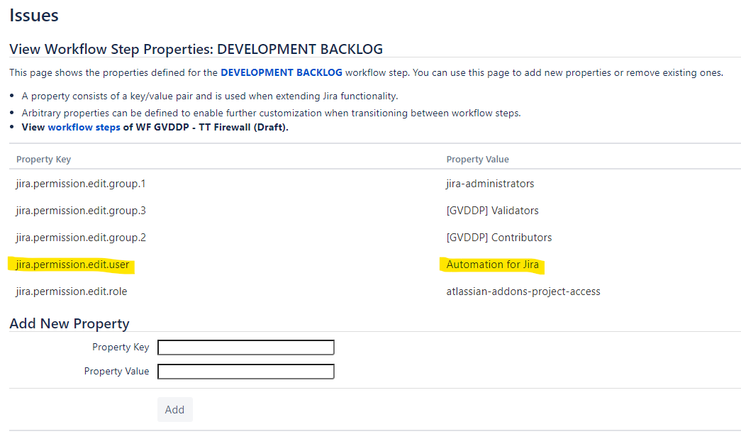Select the atlassian-addons-project-access value
This screenshot has height=439, width=741.
pyautogui.click(x=523, y=291)
